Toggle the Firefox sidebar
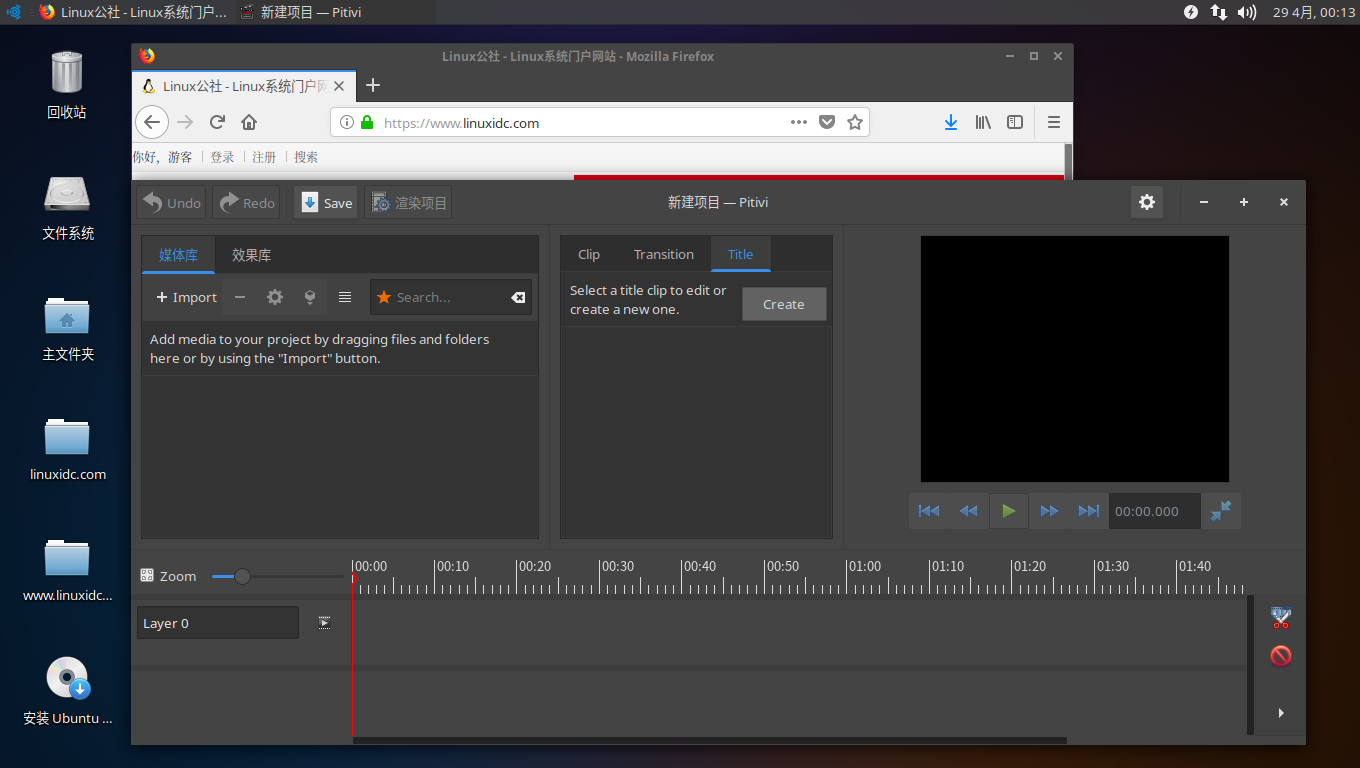1360x768 pixels. pos(1015,122)
